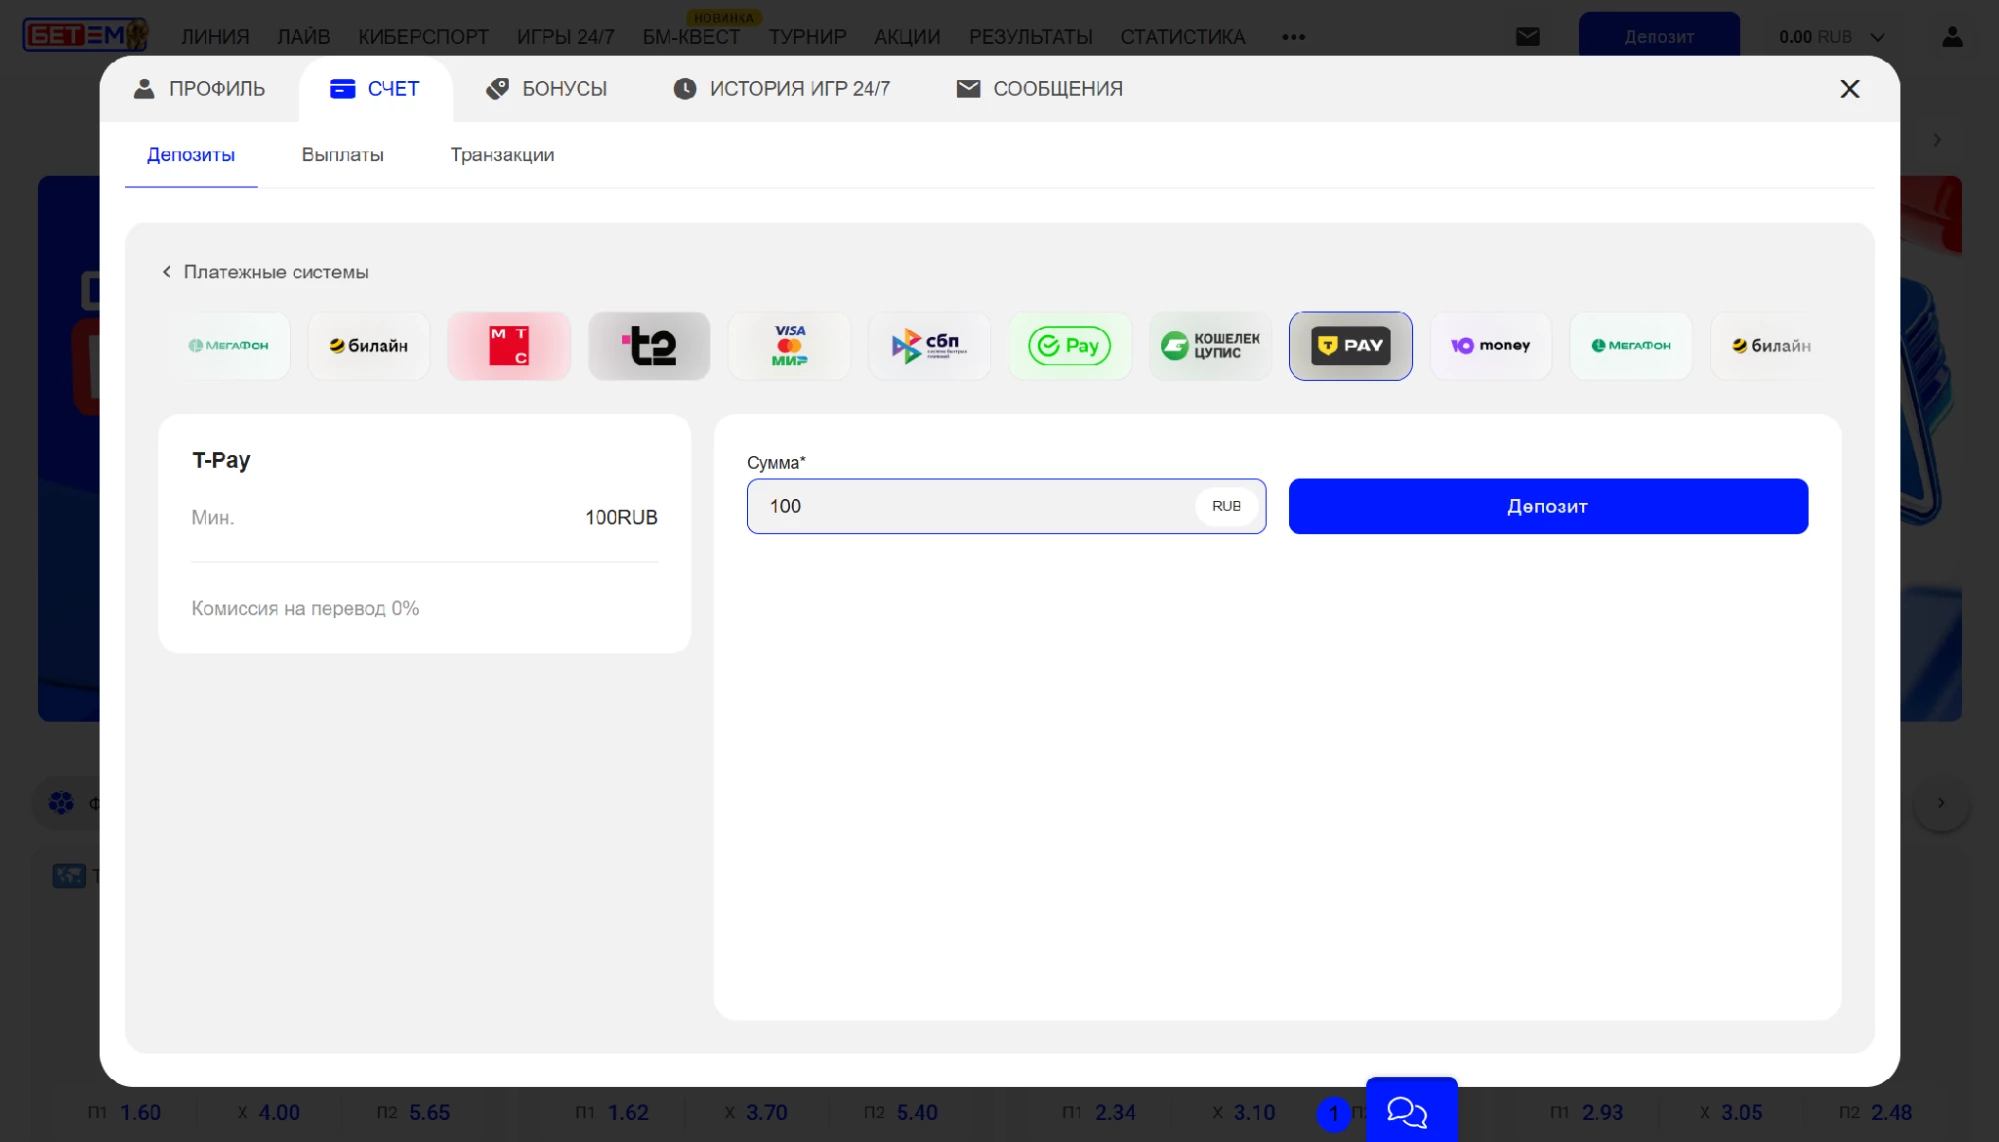
Task: Select the T-Pay payment tile
Action: click(1350, 346)
